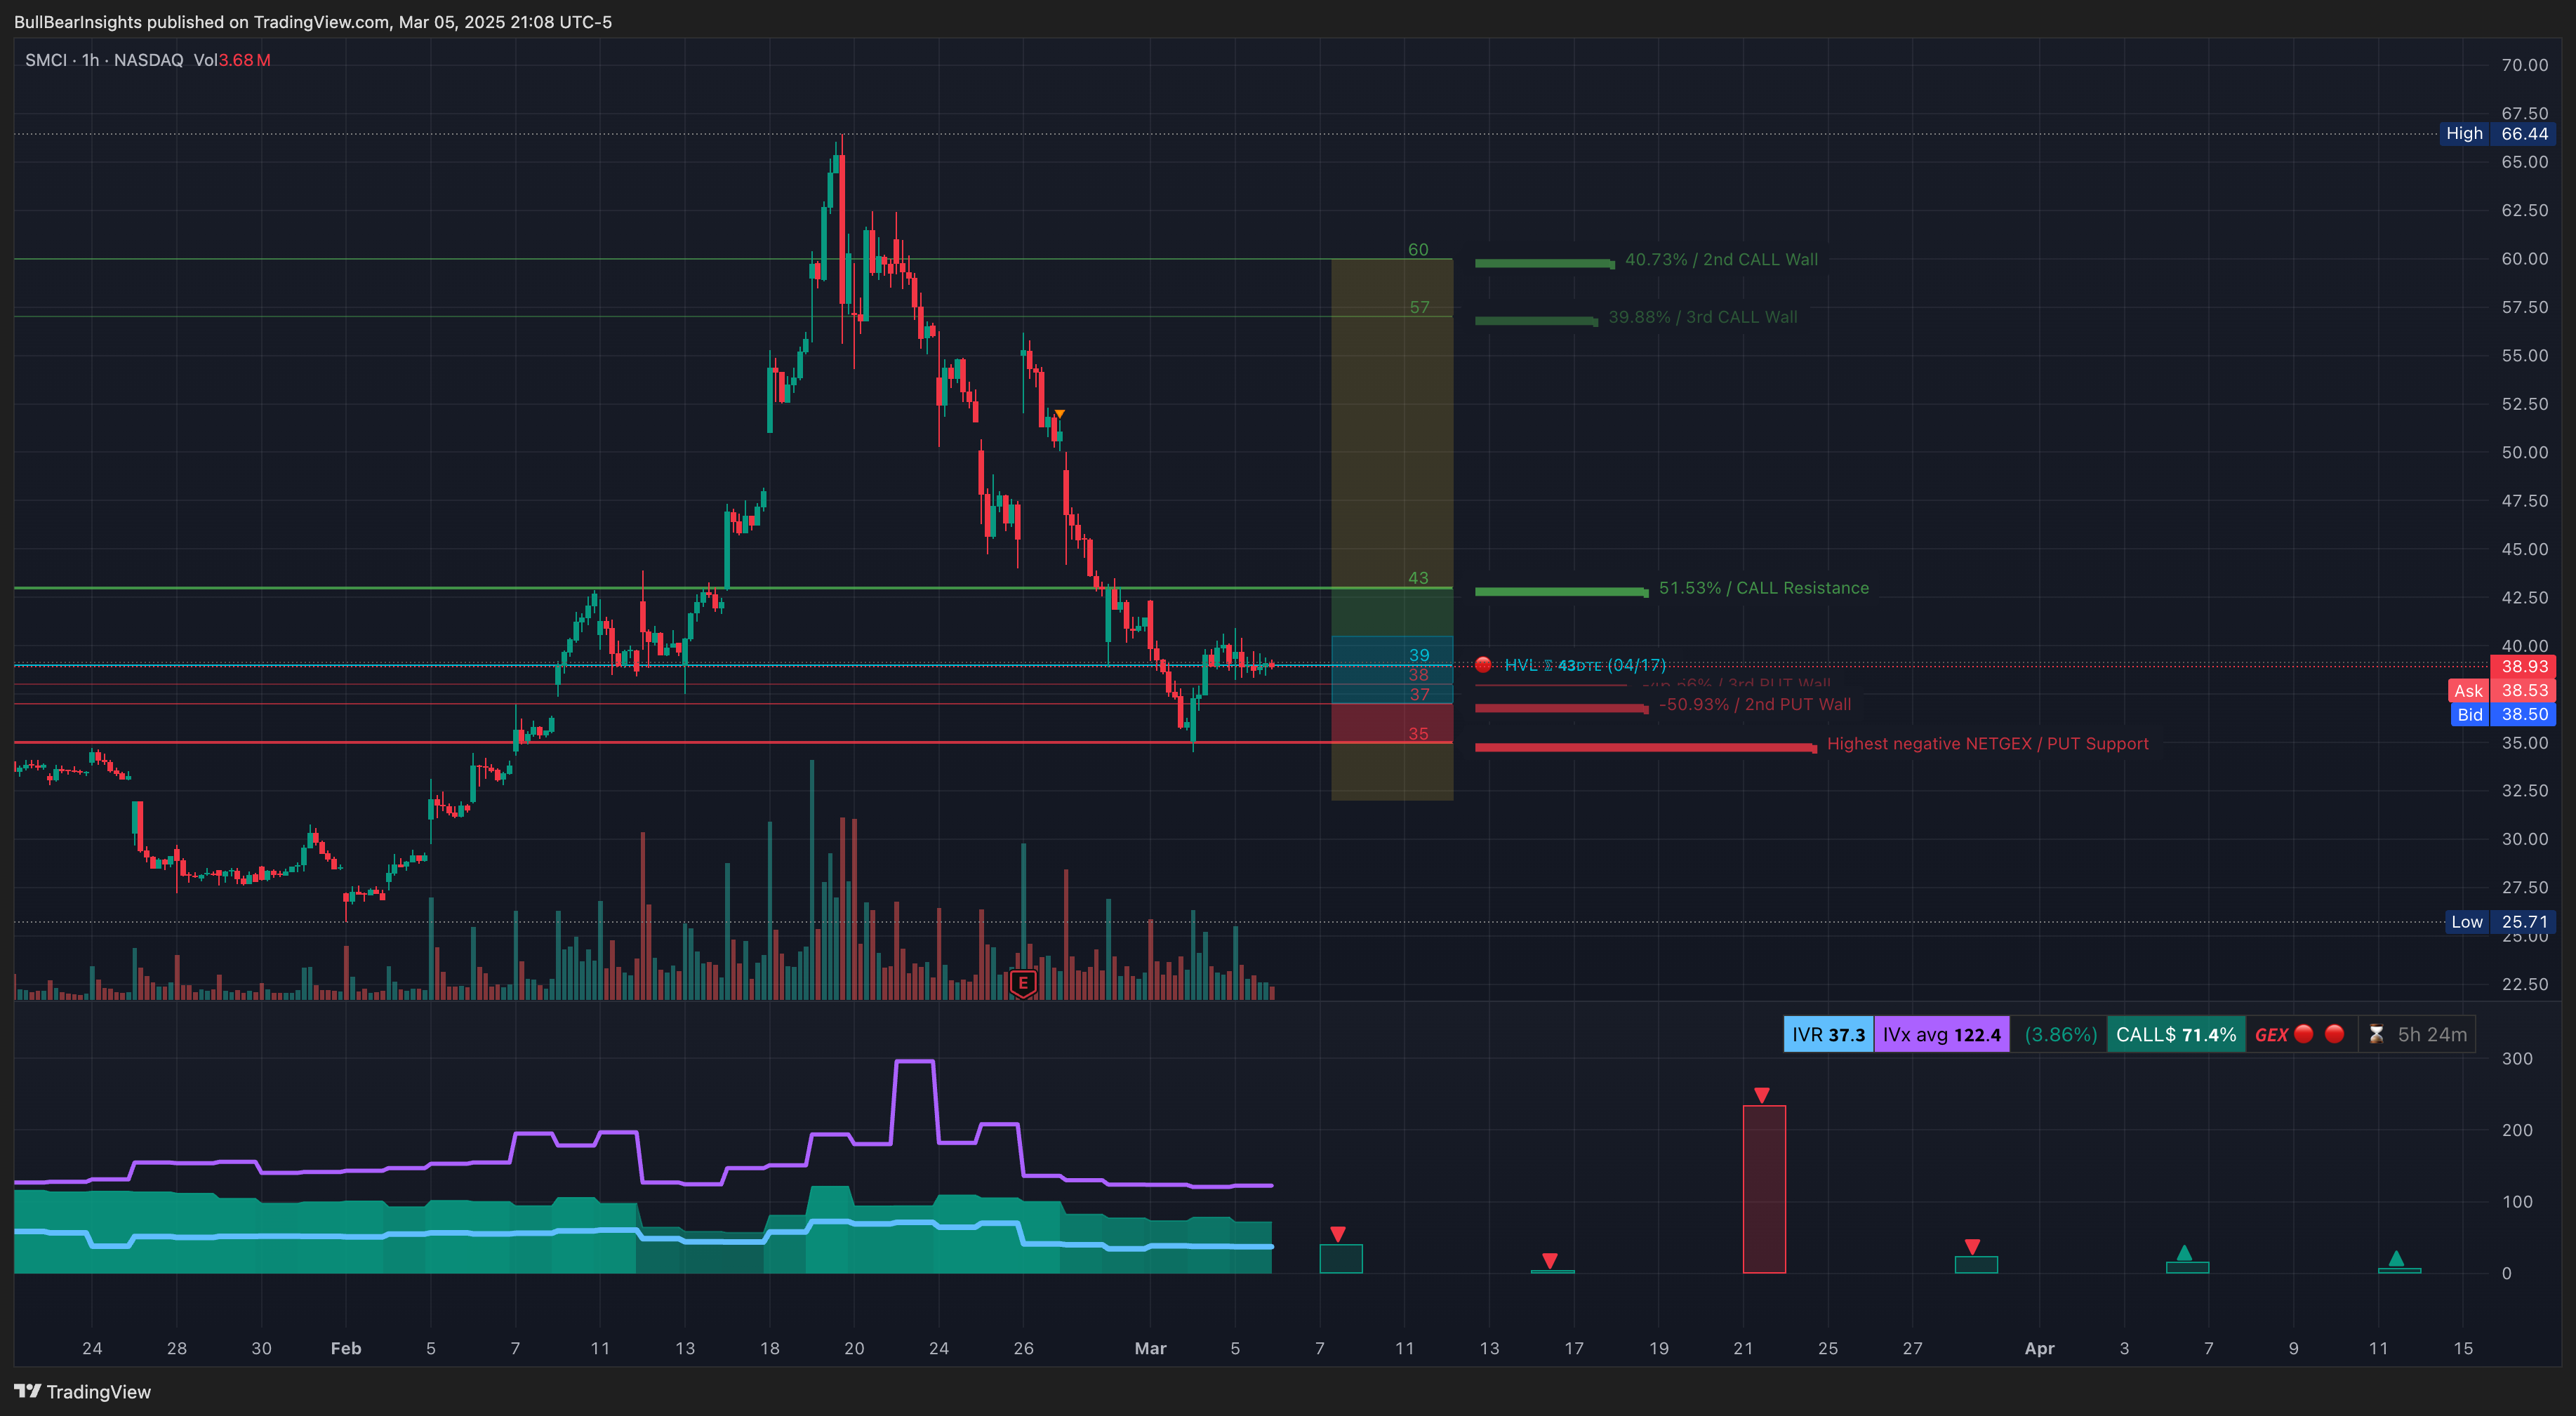Click the green 60 strike level number
This screenshot has width=2576, height=1416.
tap(1418, 250)
